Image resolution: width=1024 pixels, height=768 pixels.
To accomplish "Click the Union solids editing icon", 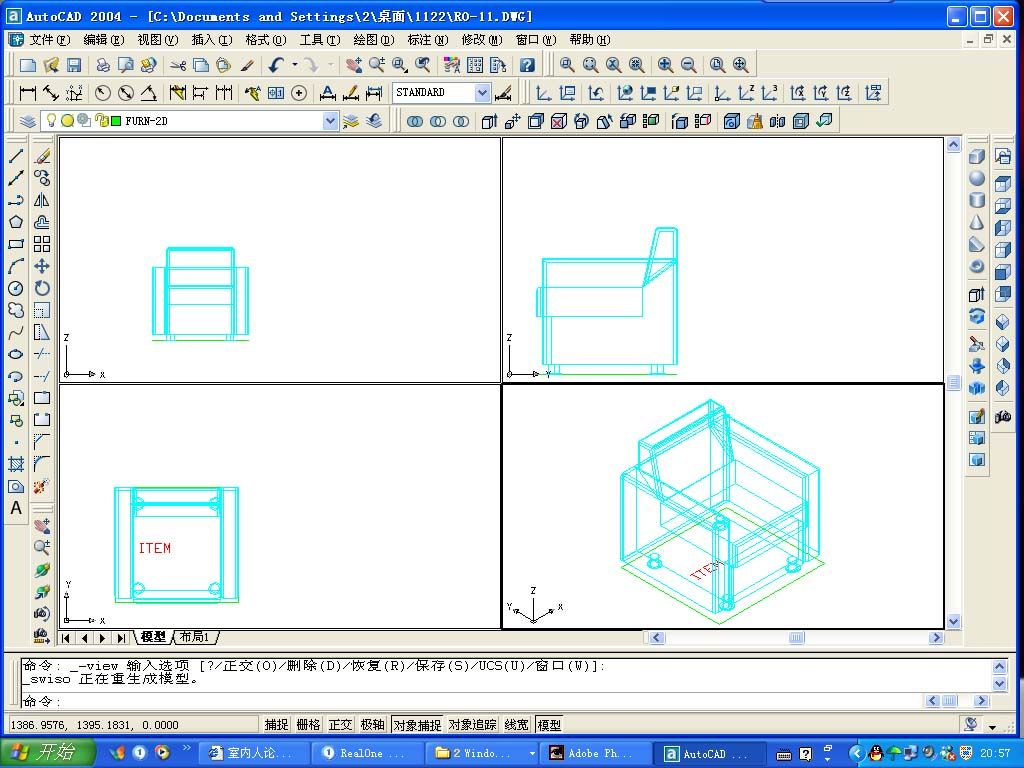I will pyautogui.click(x=415, y=121).
